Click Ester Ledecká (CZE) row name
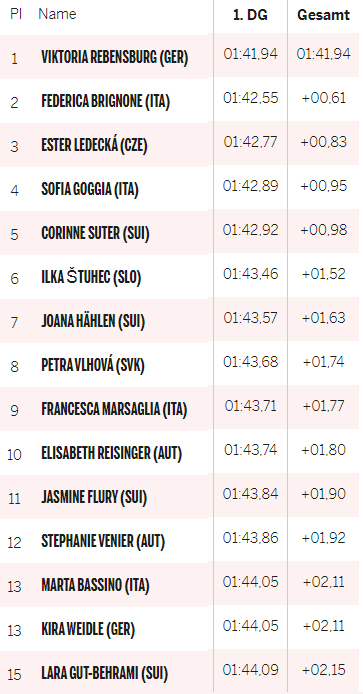Viewport: 363px width, 694px height. (94, 146)
